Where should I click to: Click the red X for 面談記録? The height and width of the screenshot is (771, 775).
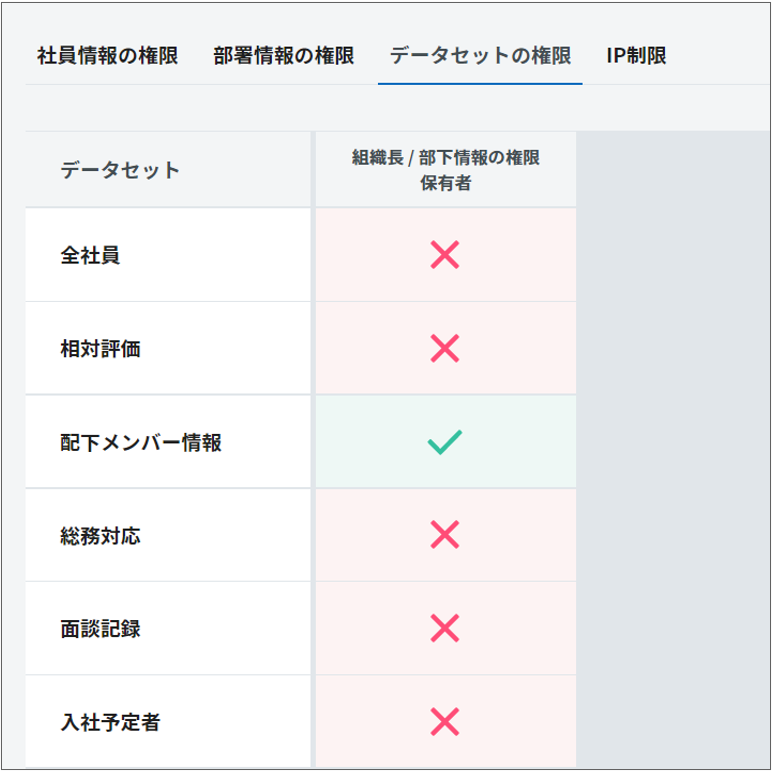444,628
